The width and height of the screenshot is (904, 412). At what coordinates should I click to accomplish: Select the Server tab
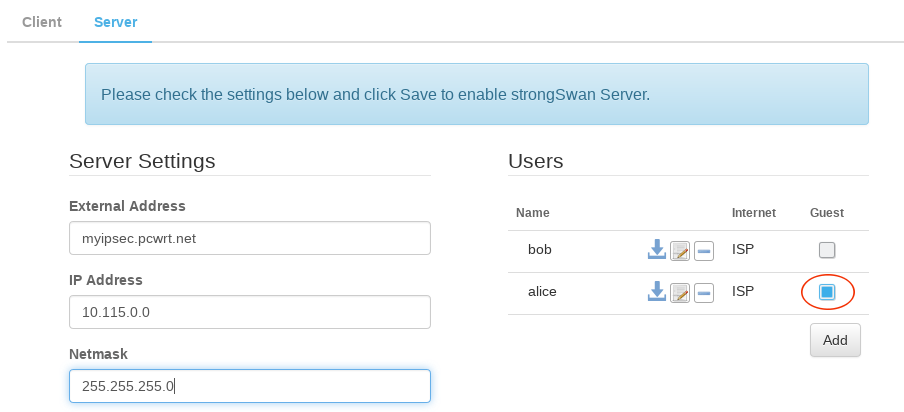116,22
